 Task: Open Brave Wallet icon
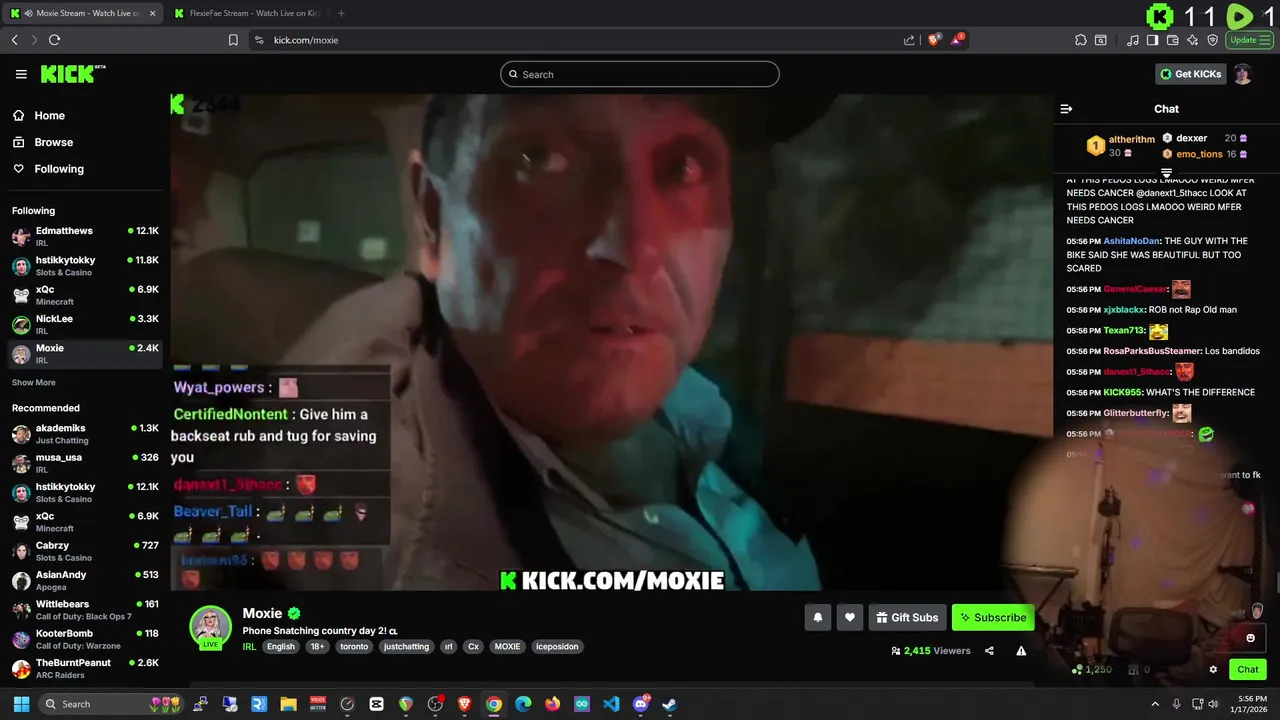pos(1173,40)
